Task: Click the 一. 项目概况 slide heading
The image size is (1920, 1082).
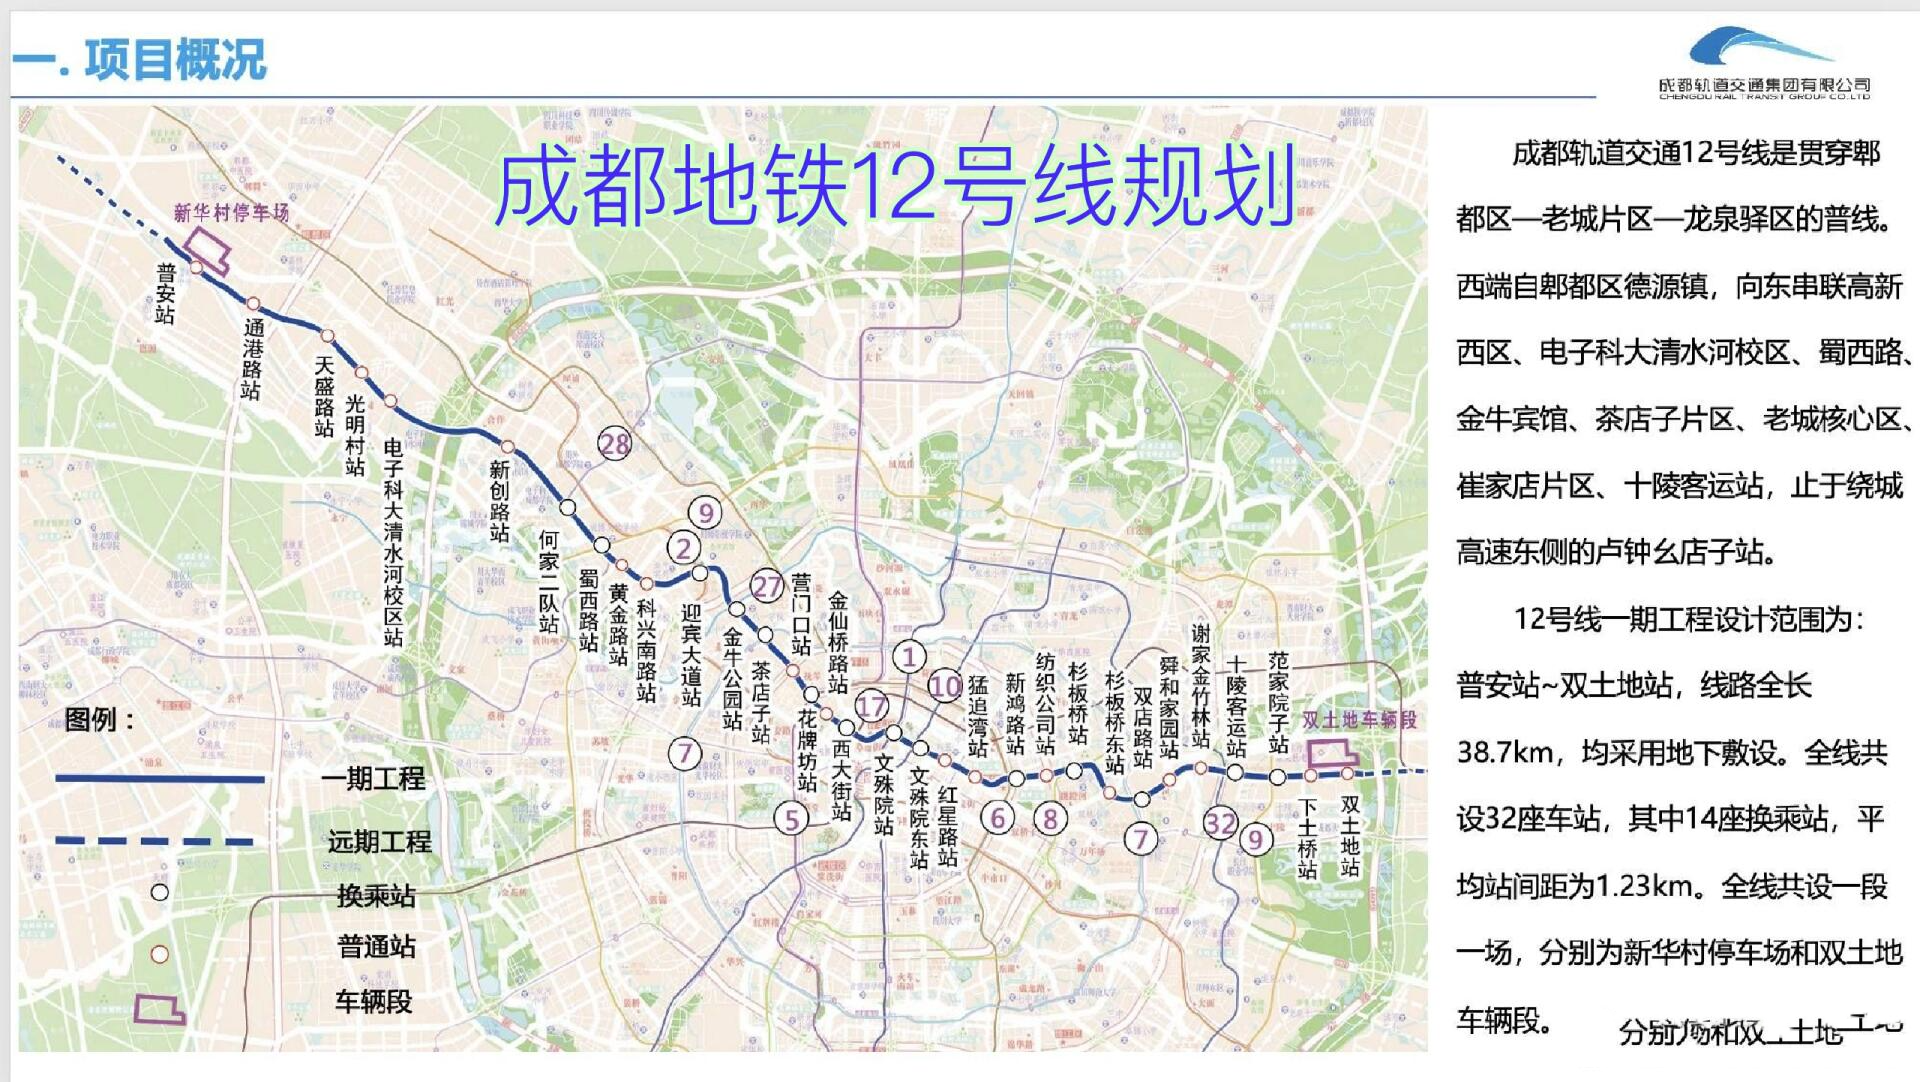Action: tap(140, 59)
